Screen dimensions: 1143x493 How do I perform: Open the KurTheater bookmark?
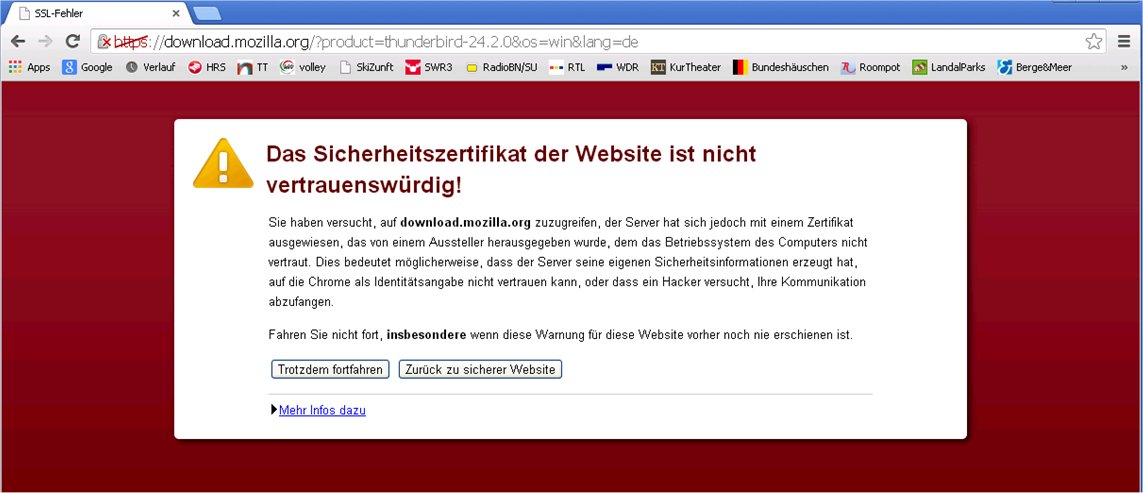(x=685, y=67)
